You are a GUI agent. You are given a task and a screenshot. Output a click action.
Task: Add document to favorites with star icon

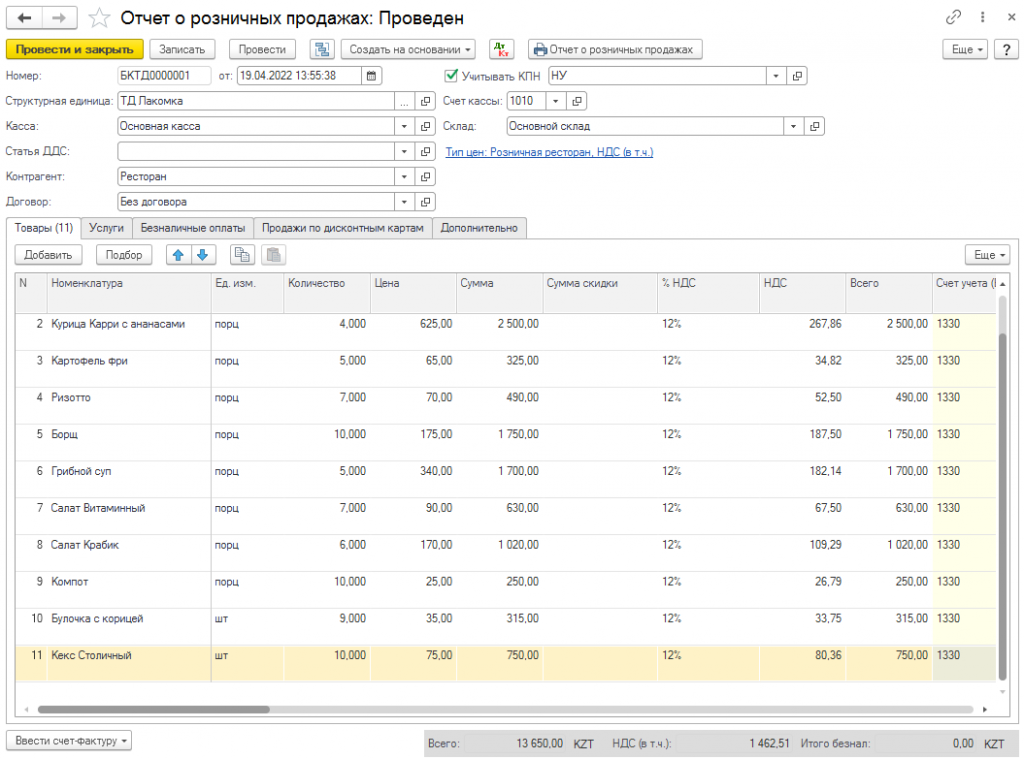click(99, 18)
